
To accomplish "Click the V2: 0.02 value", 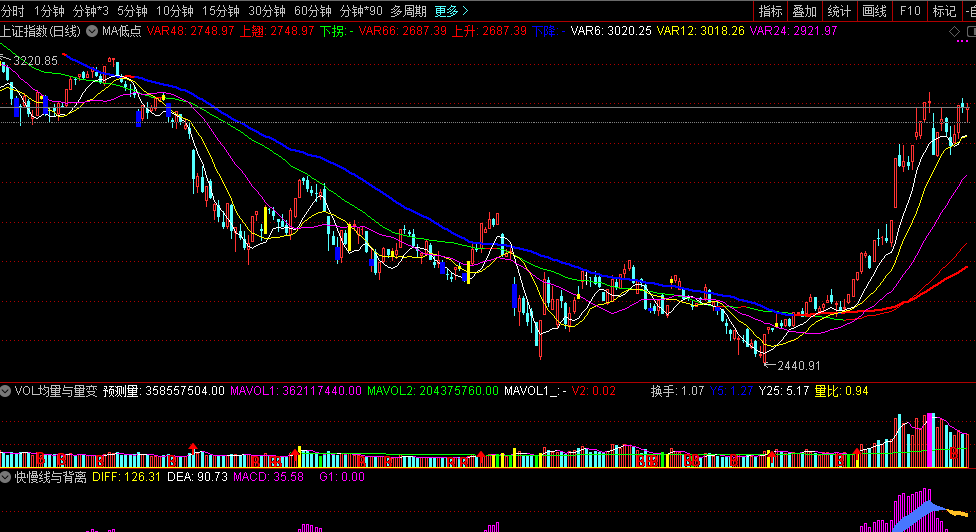I will click(x=594, y=391).
